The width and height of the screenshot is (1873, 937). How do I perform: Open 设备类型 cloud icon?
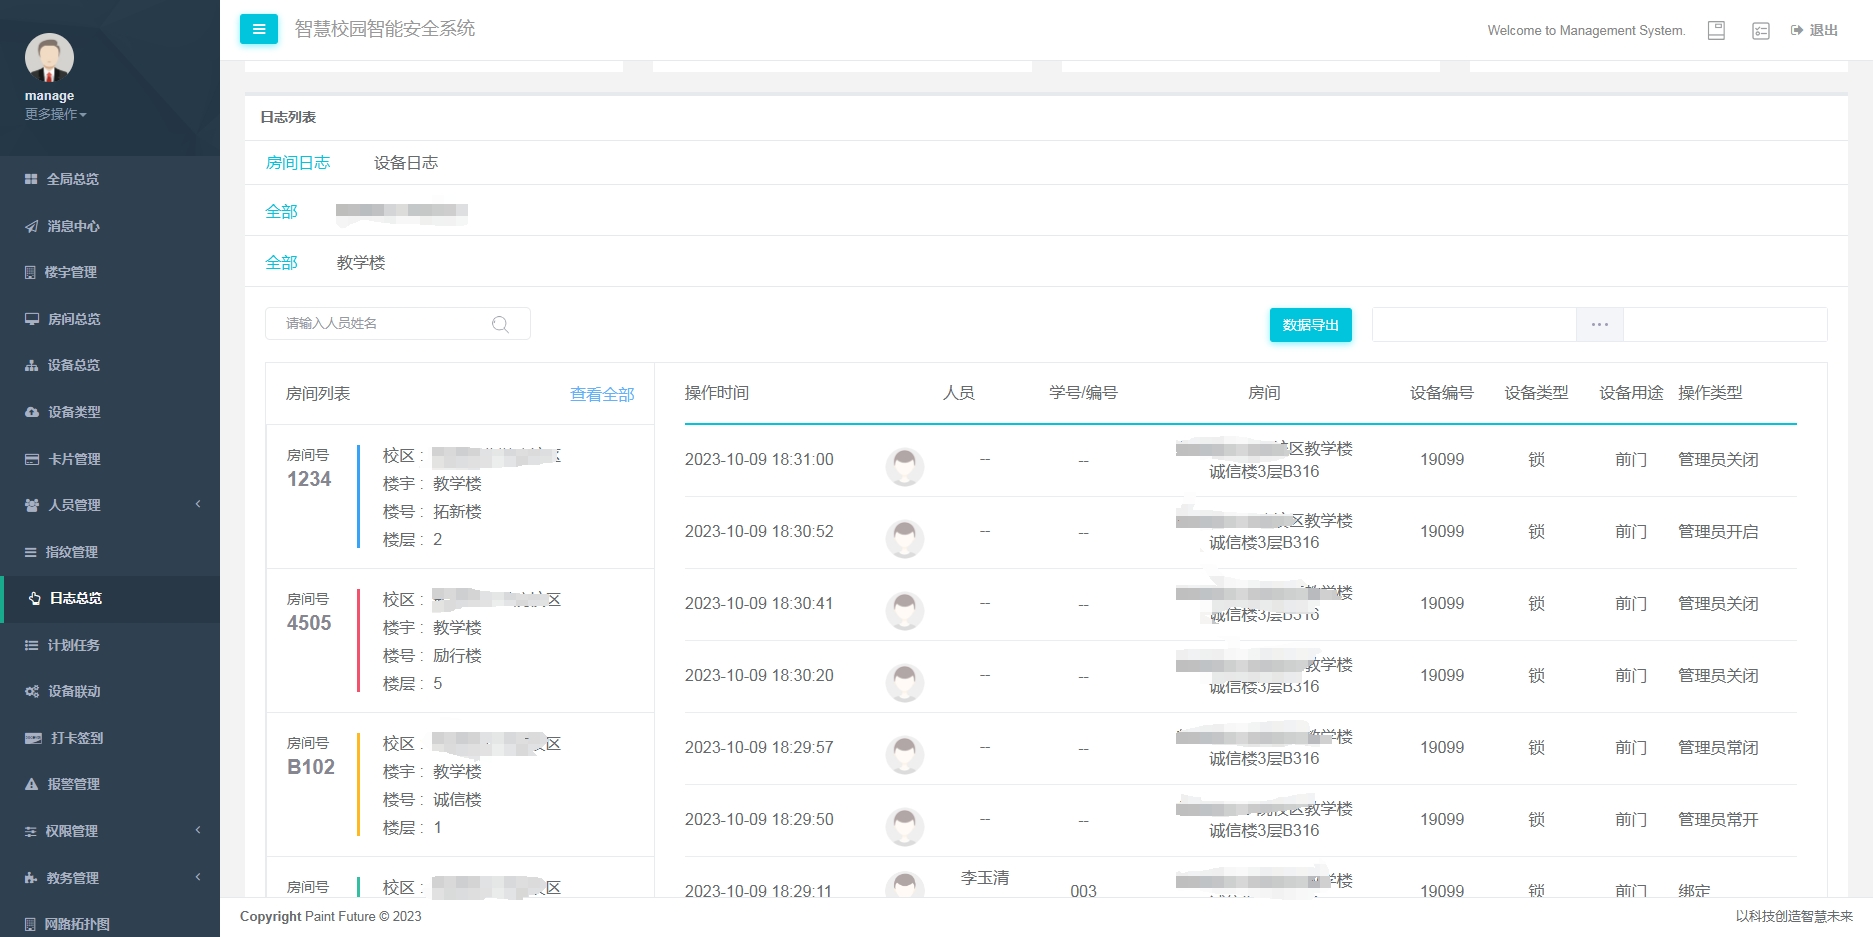32,412
